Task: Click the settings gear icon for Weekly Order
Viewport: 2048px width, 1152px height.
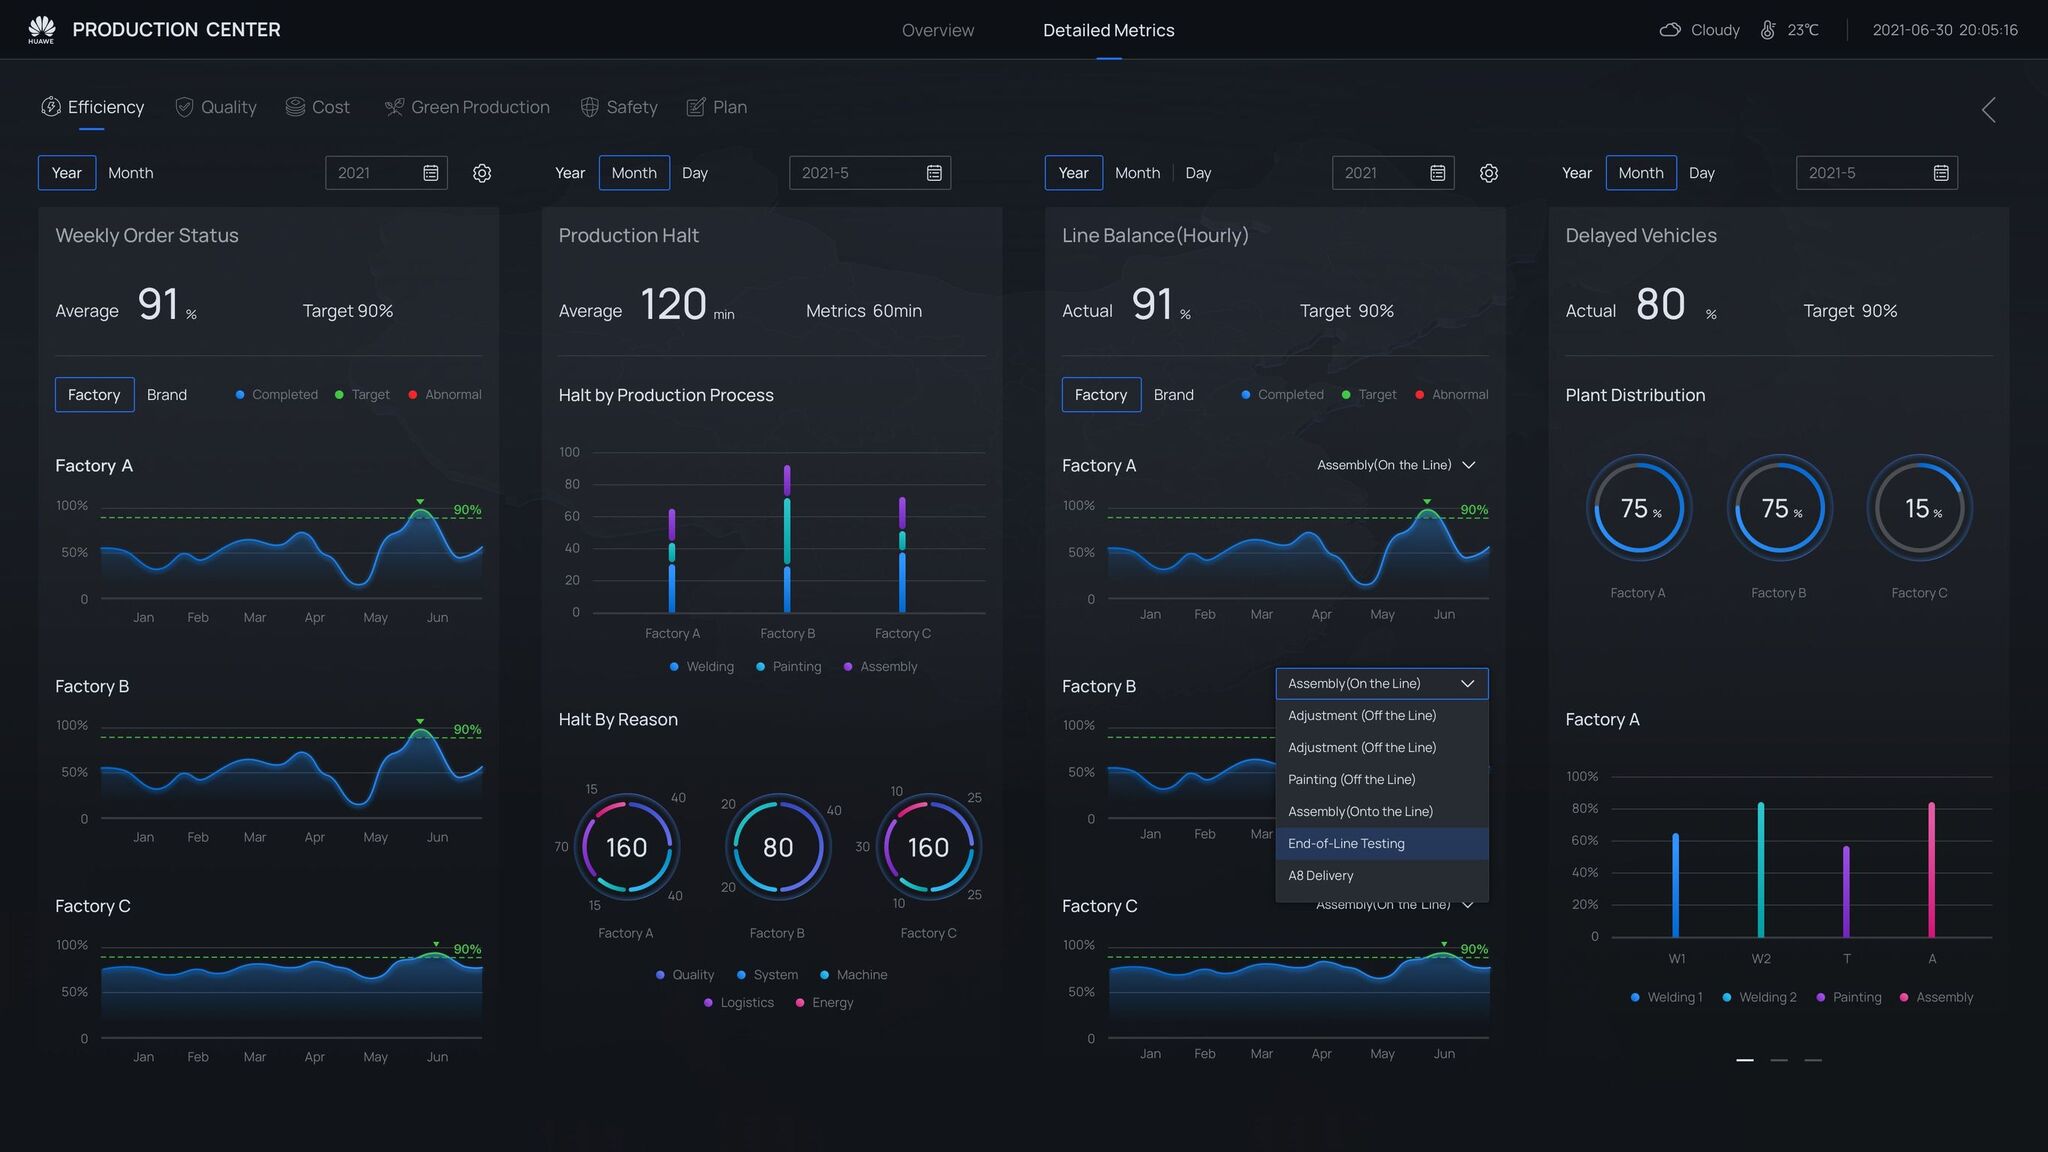Action: pos(481,172)
